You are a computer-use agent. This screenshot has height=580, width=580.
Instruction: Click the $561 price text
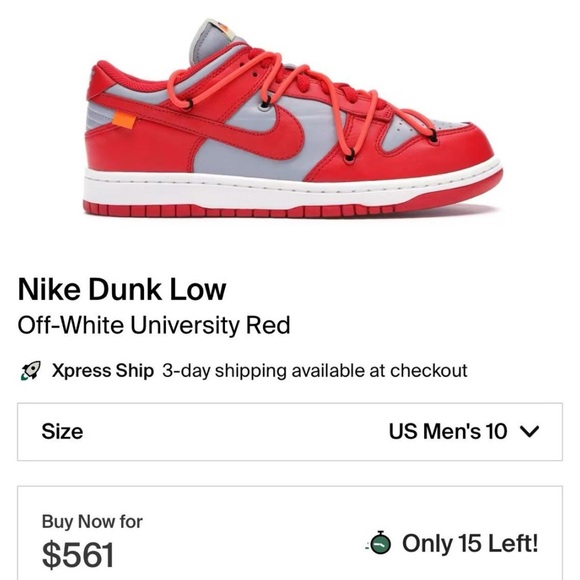click(x=78, y=555)
